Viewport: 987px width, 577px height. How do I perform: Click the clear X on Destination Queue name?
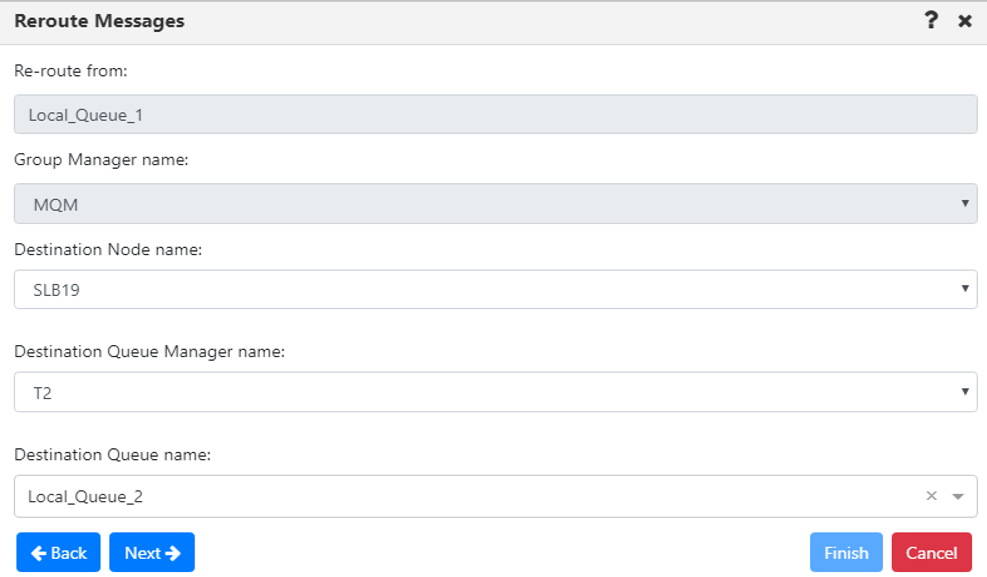[930, 494]
